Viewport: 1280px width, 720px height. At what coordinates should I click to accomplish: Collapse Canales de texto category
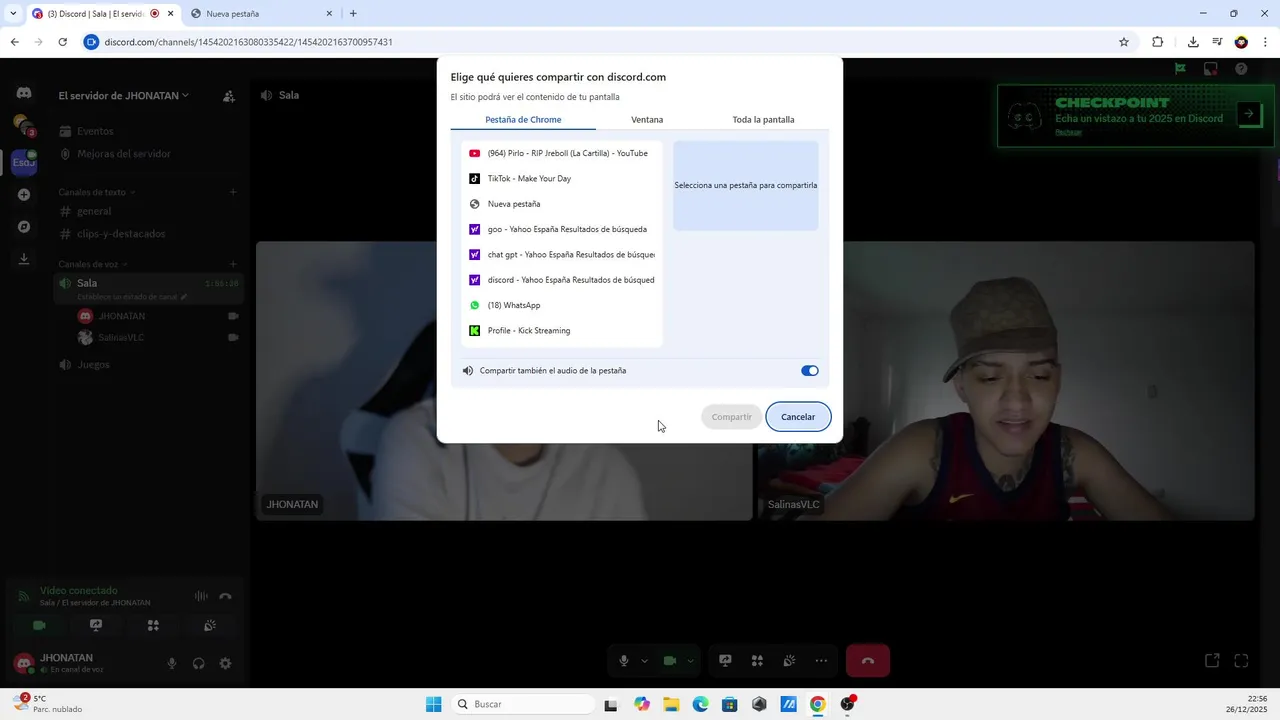pyautogui.click(x=97, y=192)
